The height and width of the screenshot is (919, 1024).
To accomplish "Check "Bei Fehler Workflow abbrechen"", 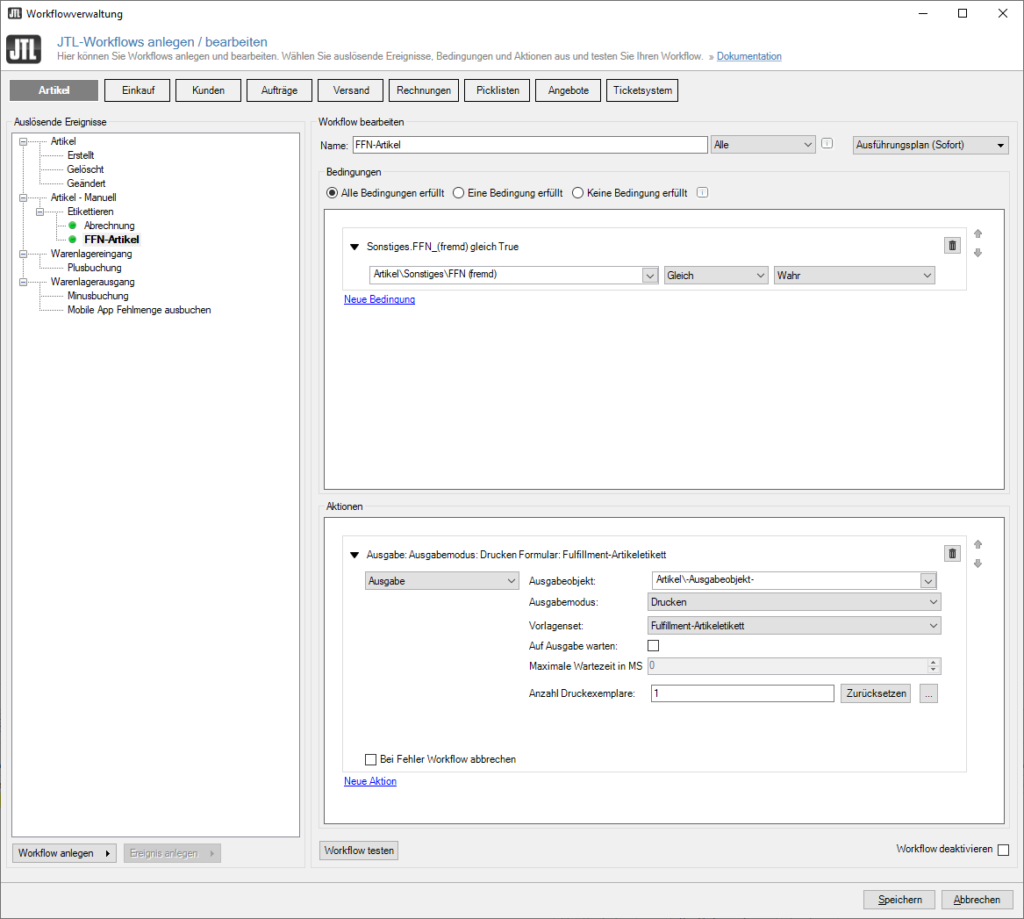I will click(x=371, y=759).
